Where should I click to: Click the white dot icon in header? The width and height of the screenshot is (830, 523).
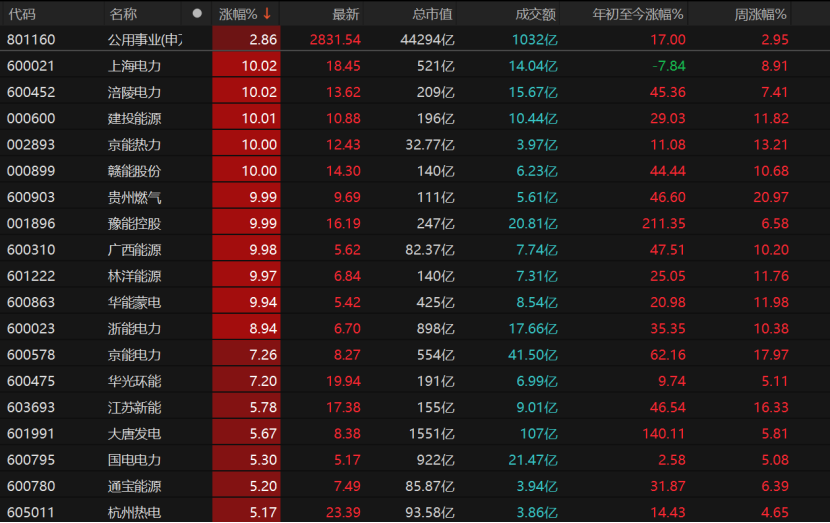(197, 14)
